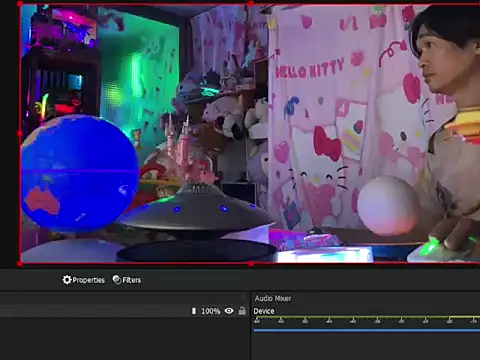The image size is (480, 360).
Task: Click the Audio Mixer panel title
Action: (273, 298)
